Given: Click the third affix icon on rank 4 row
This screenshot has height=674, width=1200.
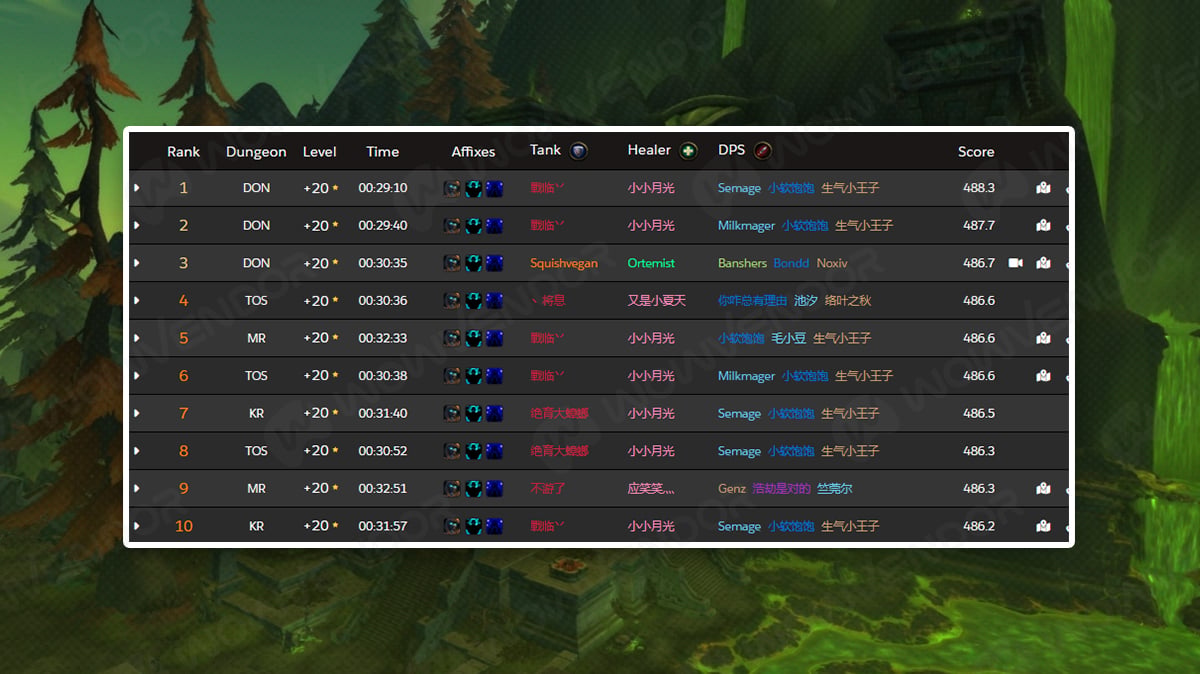Looking at the screenshot, I should [x=494, y=300].
